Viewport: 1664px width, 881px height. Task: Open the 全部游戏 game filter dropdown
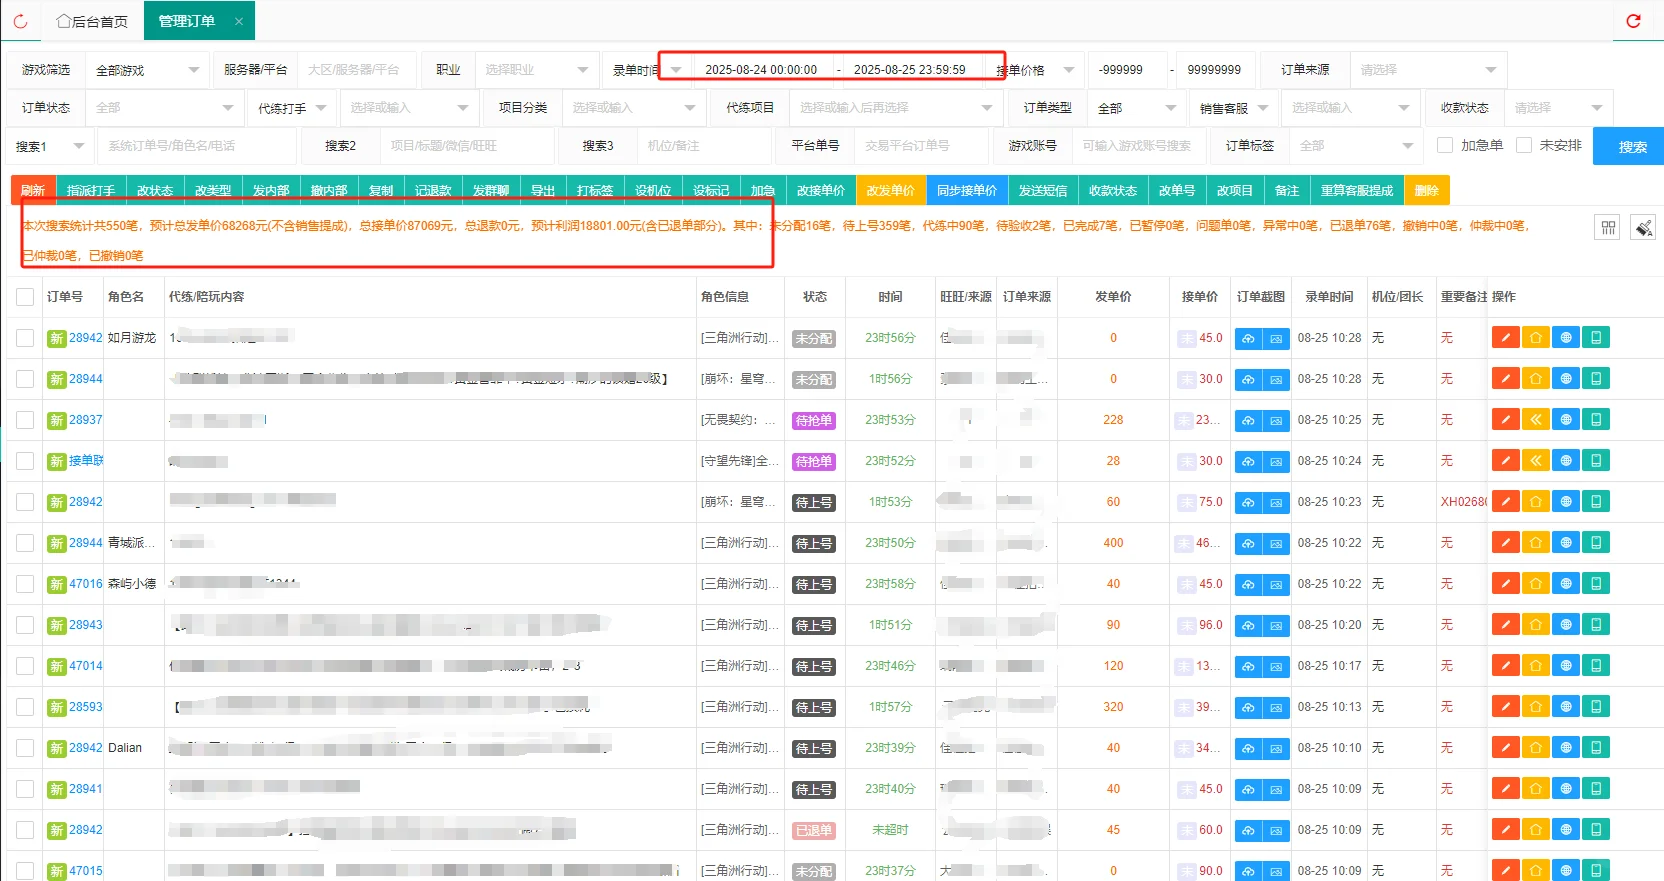click(147, 70)
